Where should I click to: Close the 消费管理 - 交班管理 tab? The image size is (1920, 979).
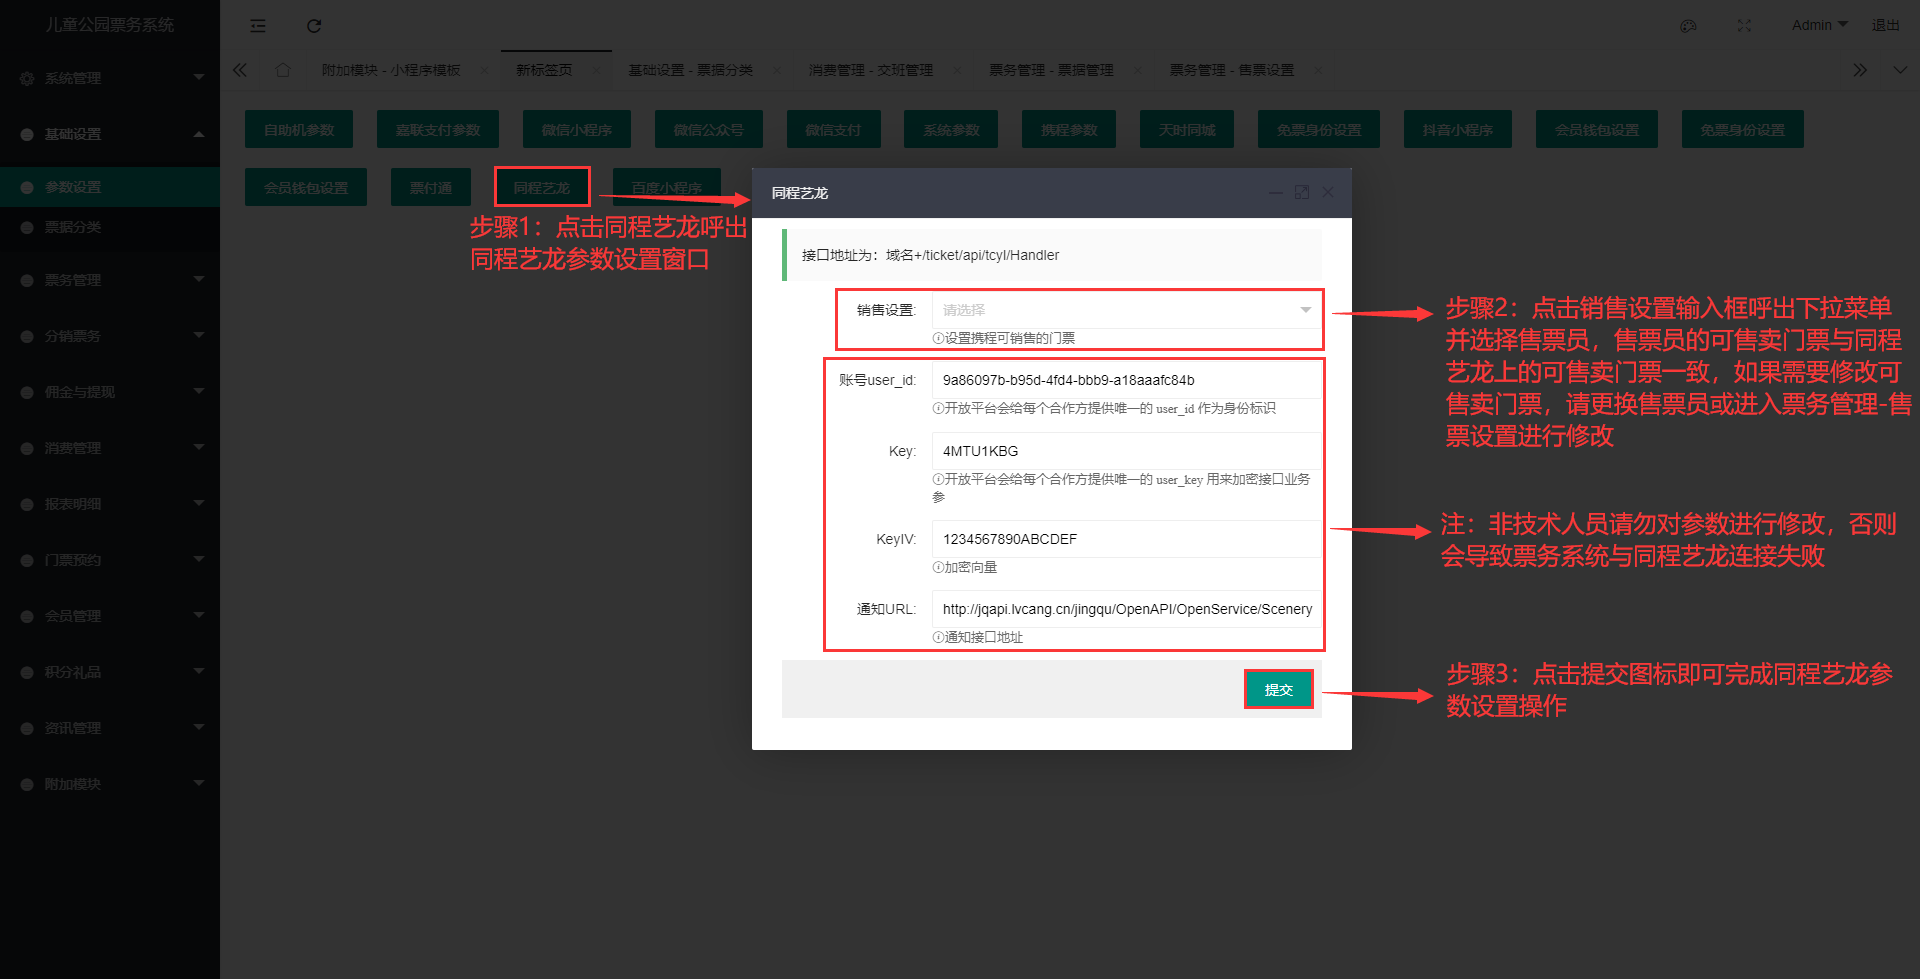point(957,70)
